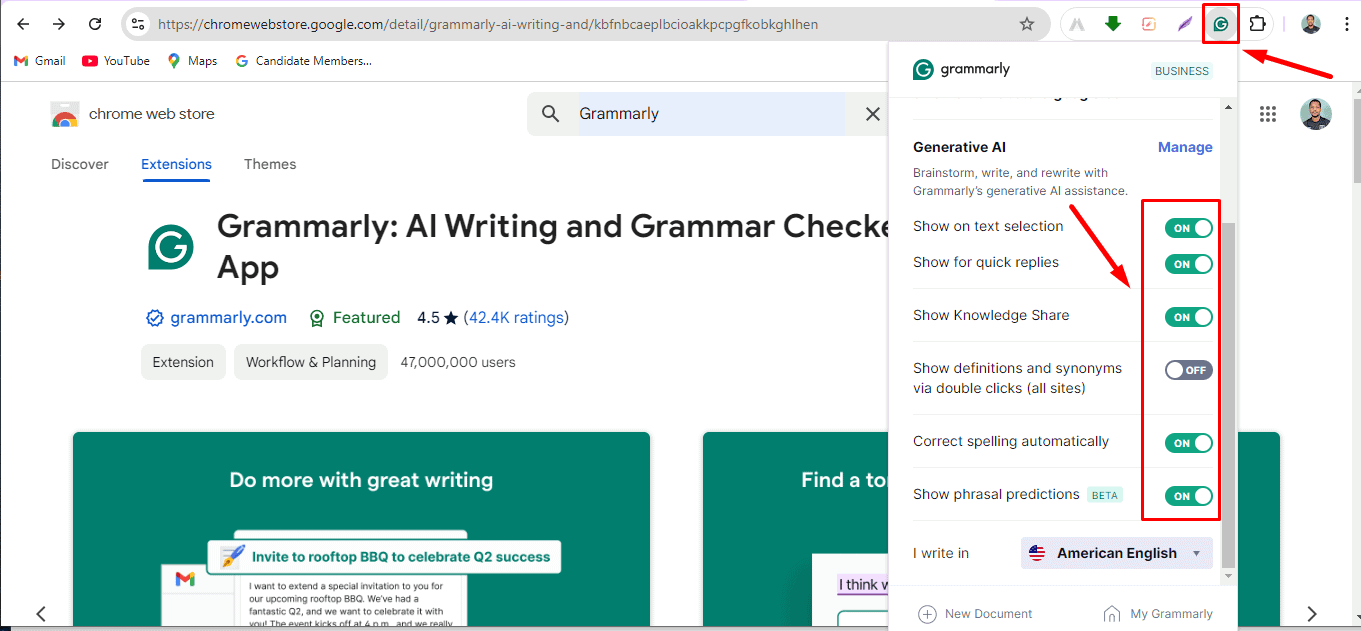The image size is (1361, 631).
Task: Click the web store search field
Action: pos(710,114)
